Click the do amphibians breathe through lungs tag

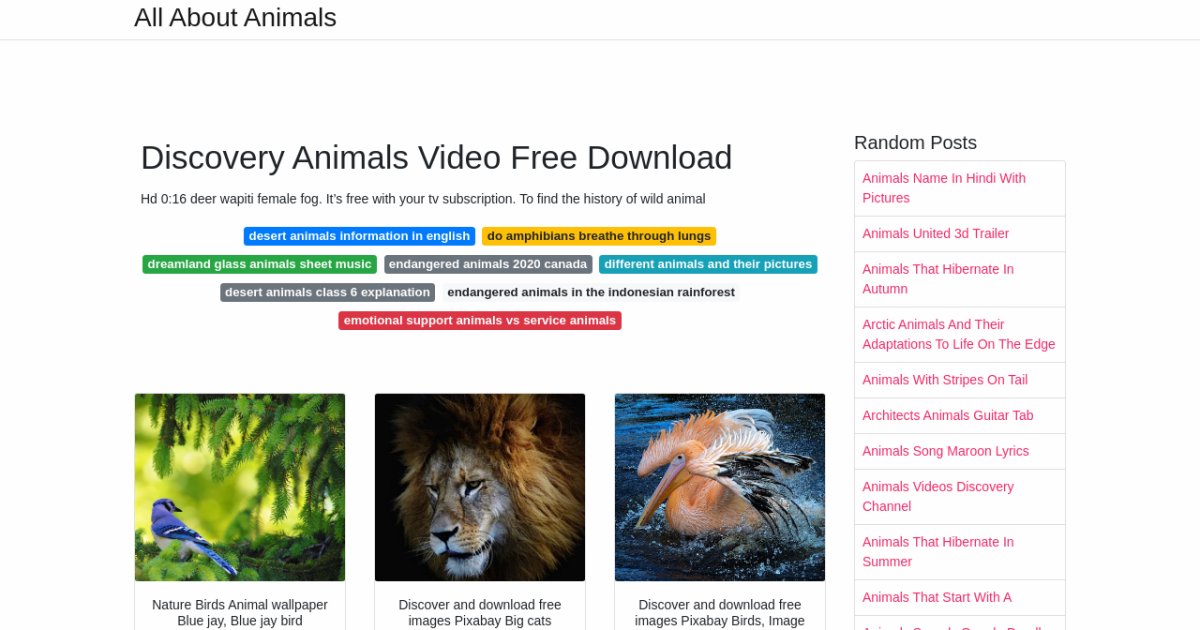coord(599,236)
